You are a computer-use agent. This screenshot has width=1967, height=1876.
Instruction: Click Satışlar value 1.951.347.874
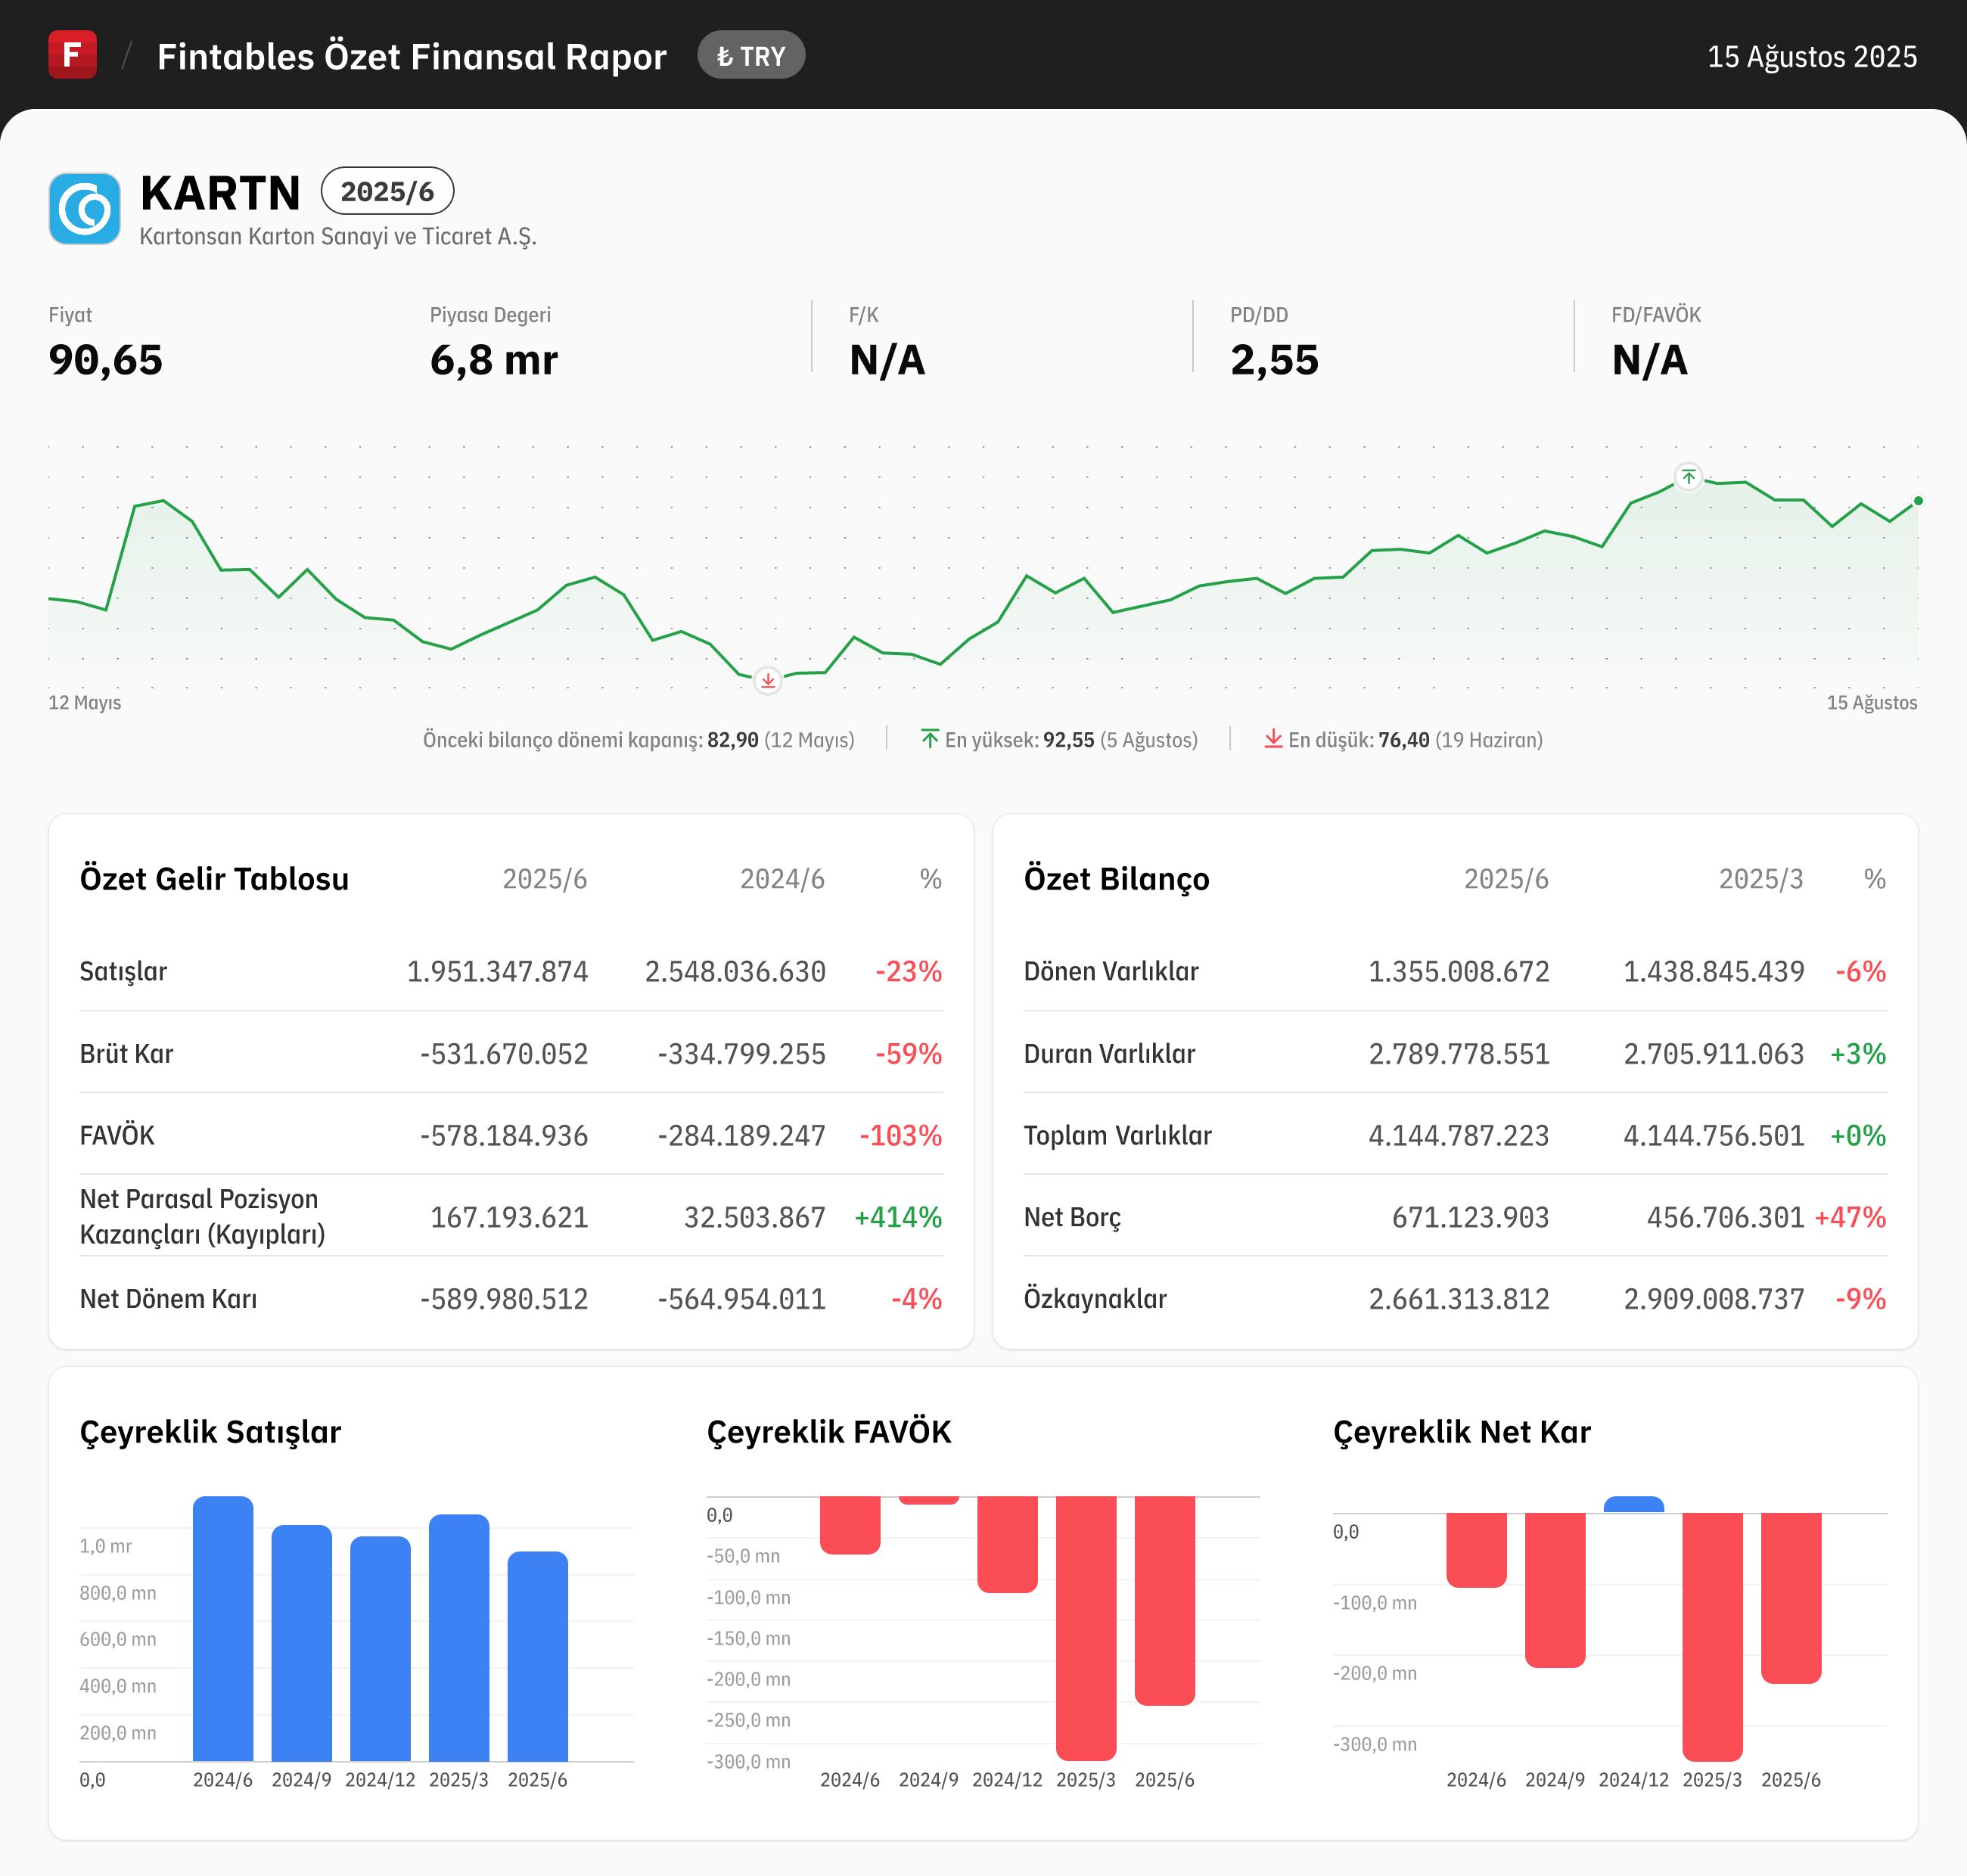point(497,971)
